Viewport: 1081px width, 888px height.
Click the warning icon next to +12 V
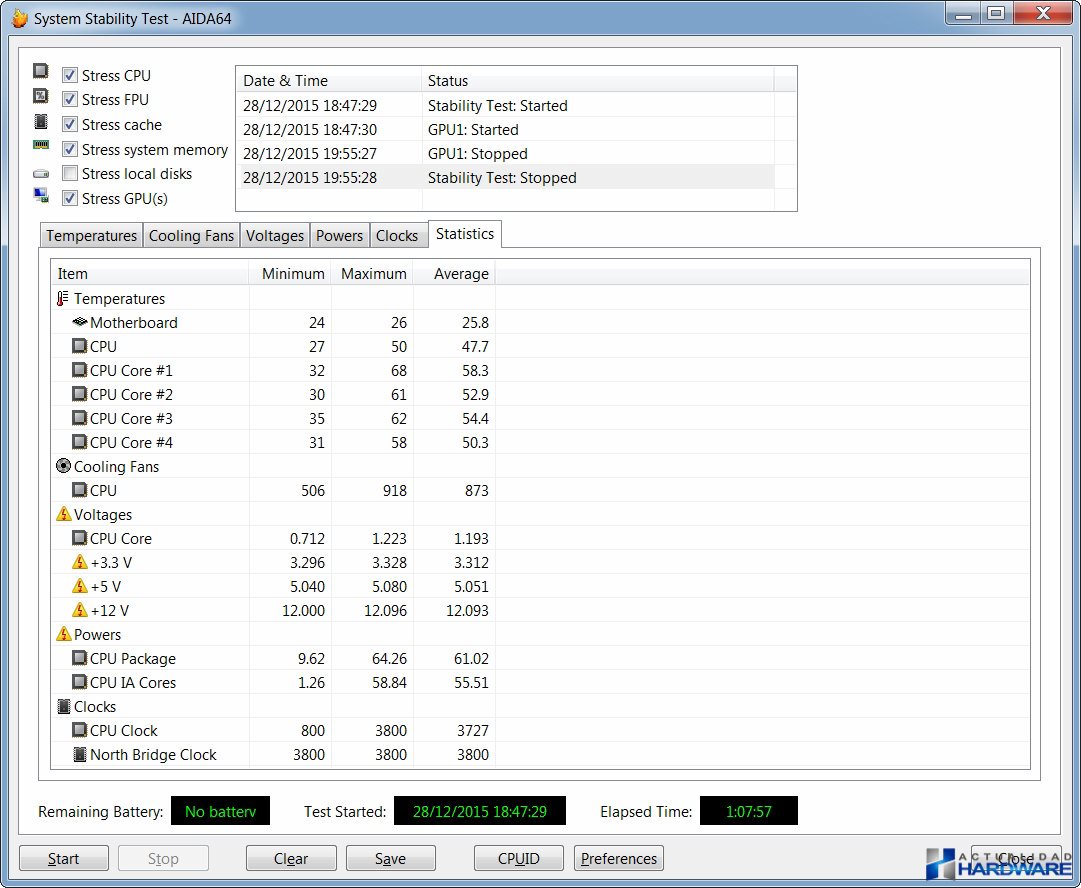(x=80, y=610)
